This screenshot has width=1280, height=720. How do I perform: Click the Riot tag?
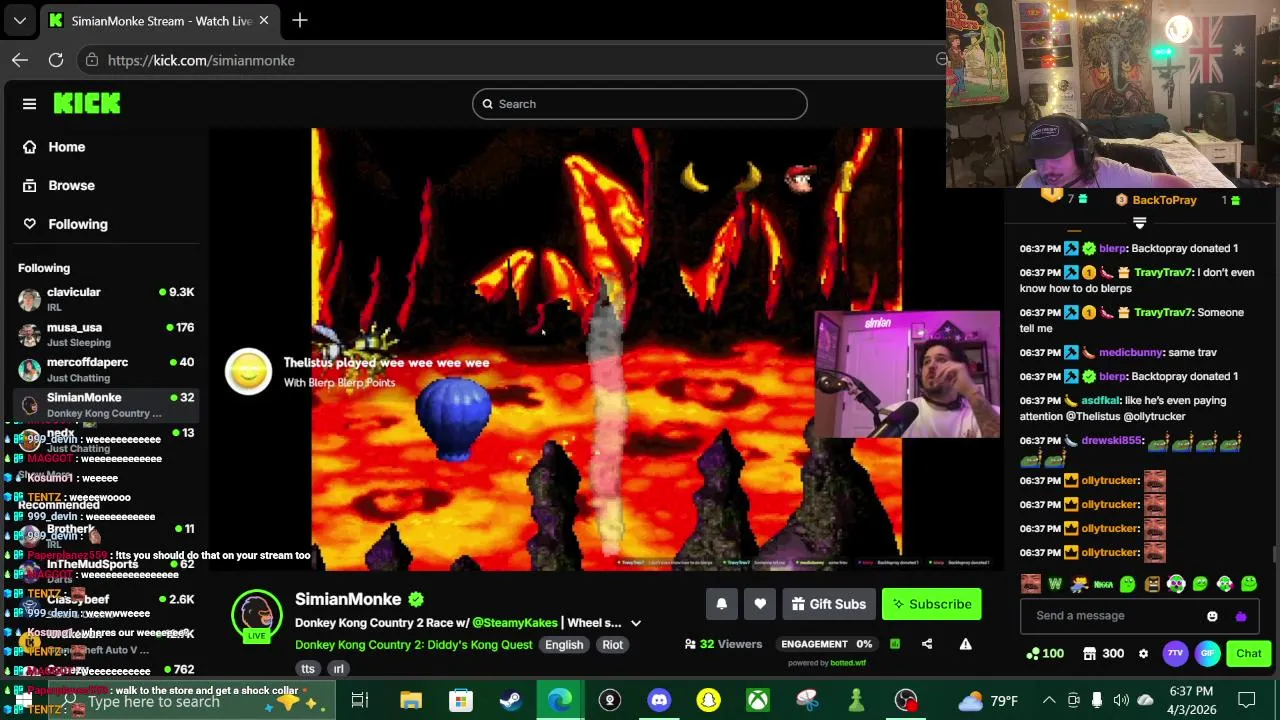point(612,645)
